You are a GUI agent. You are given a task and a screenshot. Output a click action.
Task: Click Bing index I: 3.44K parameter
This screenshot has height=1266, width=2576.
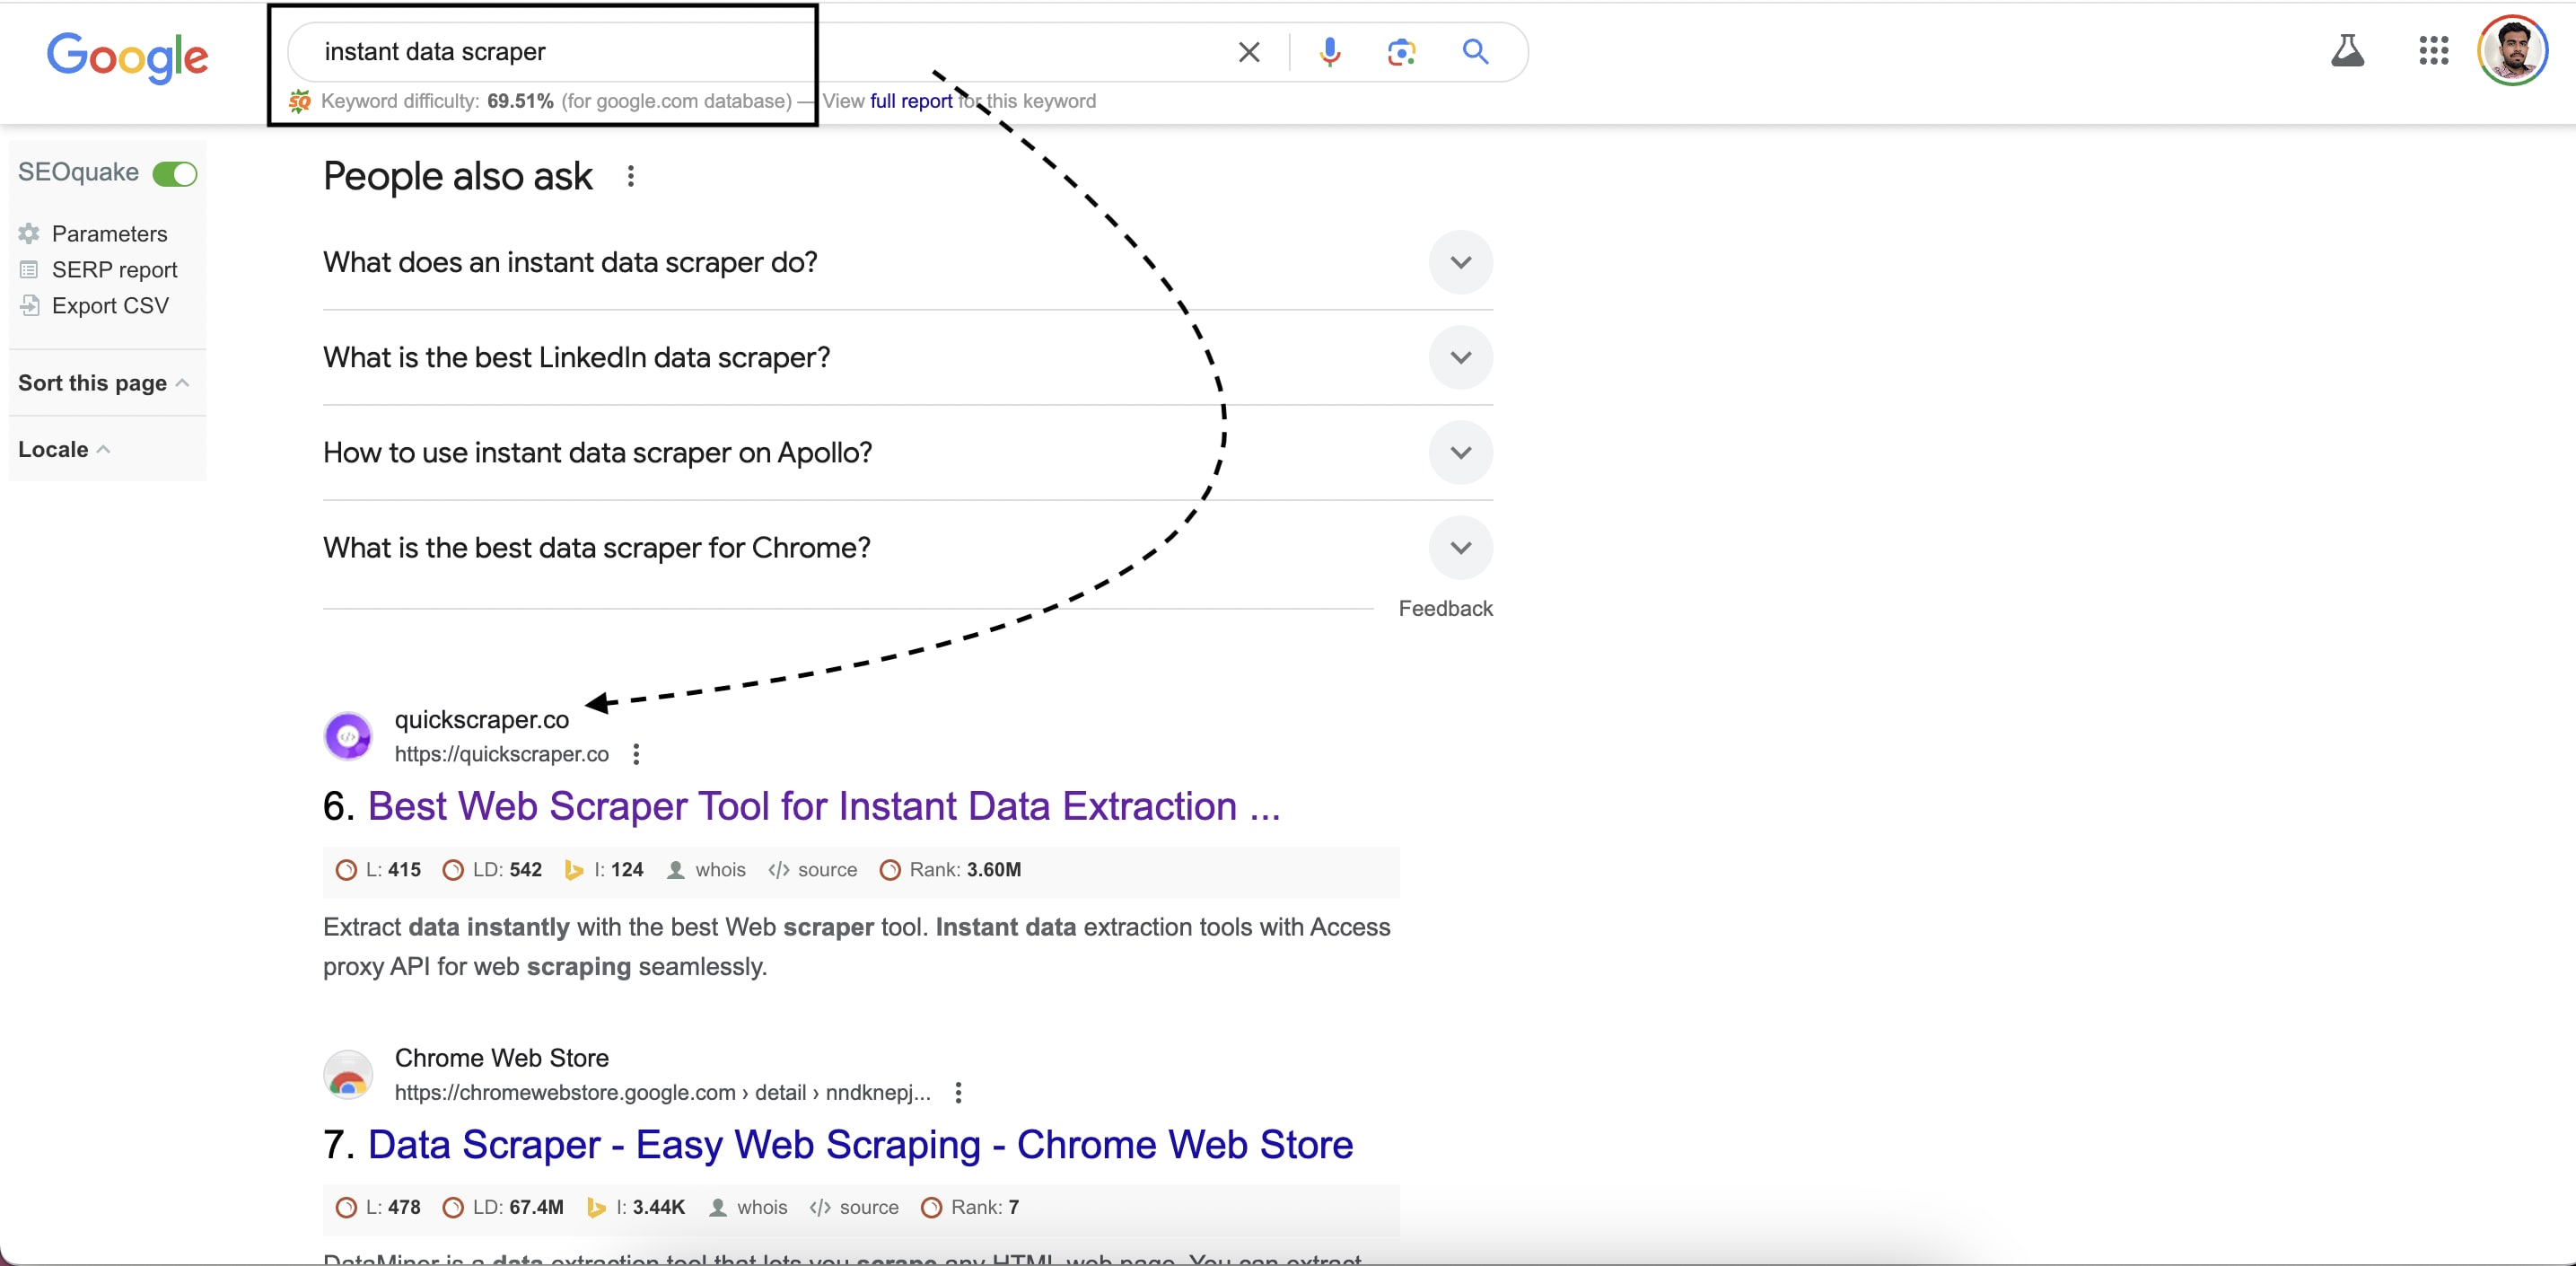click(x=636, y=1208)
